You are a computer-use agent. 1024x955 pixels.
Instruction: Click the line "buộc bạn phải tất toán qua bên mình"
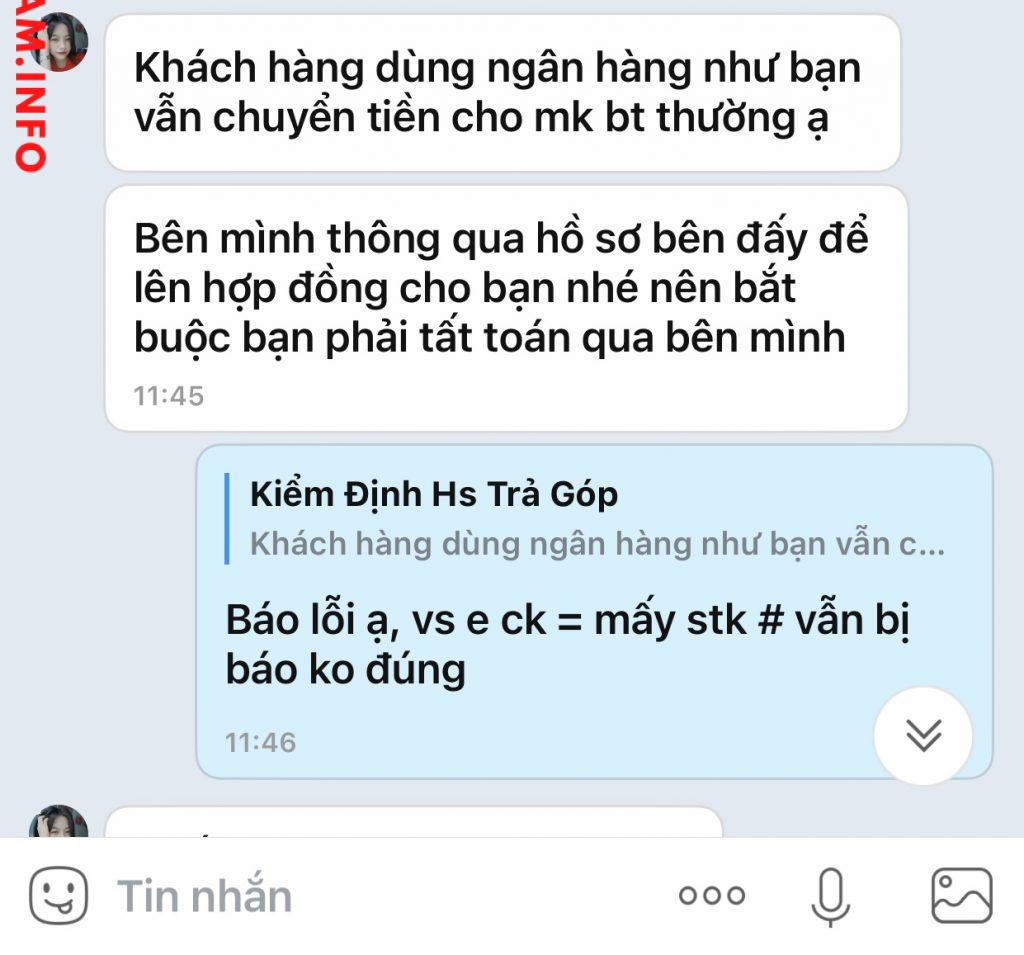489,338
